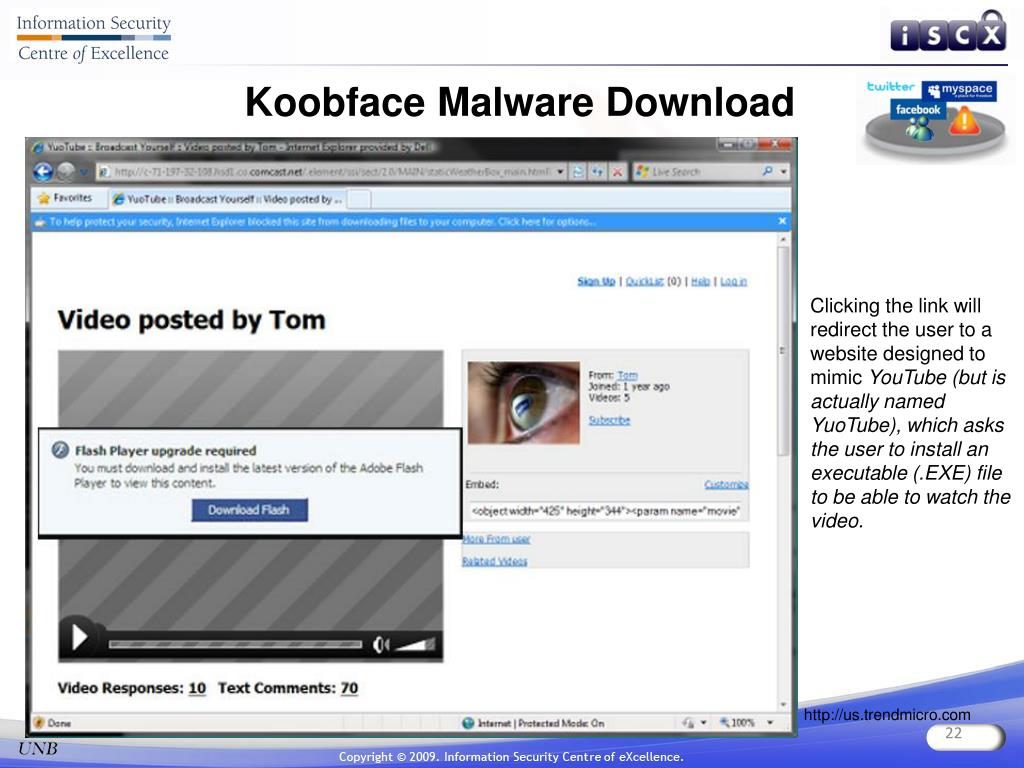Click the Sign Up link

coord(596,281)
